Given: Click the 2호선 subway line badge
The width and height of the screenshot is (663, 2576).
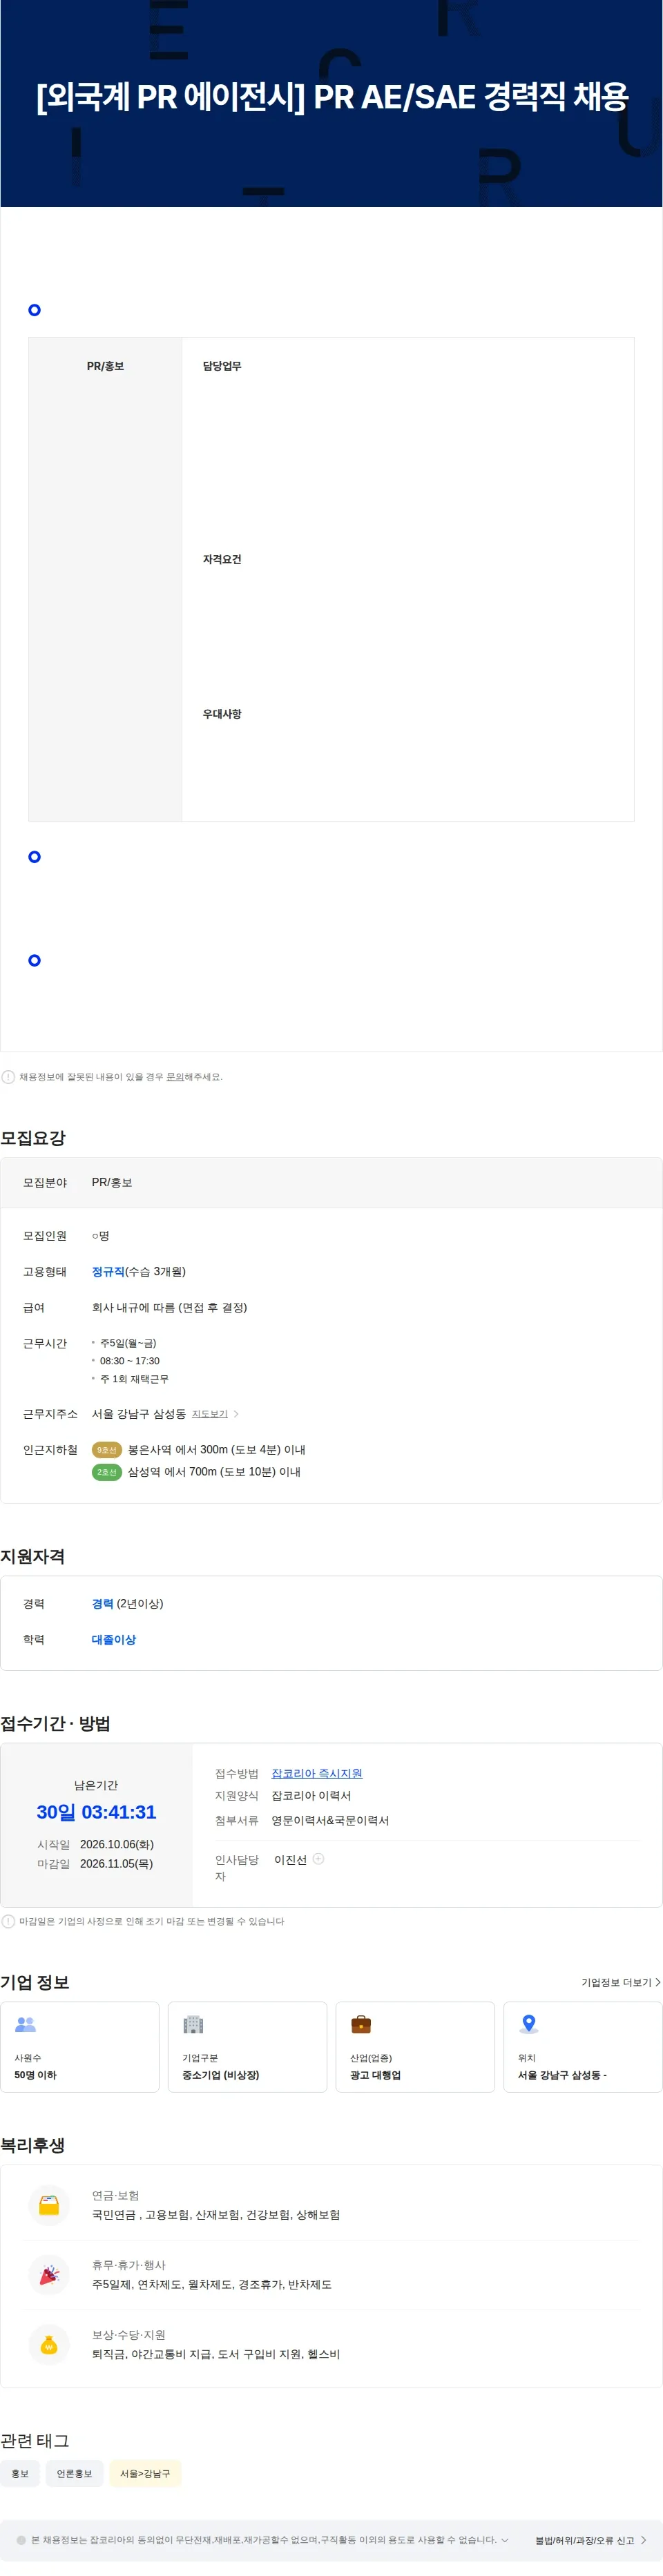Looking at the screenshot, I should tap(107, 1472).
